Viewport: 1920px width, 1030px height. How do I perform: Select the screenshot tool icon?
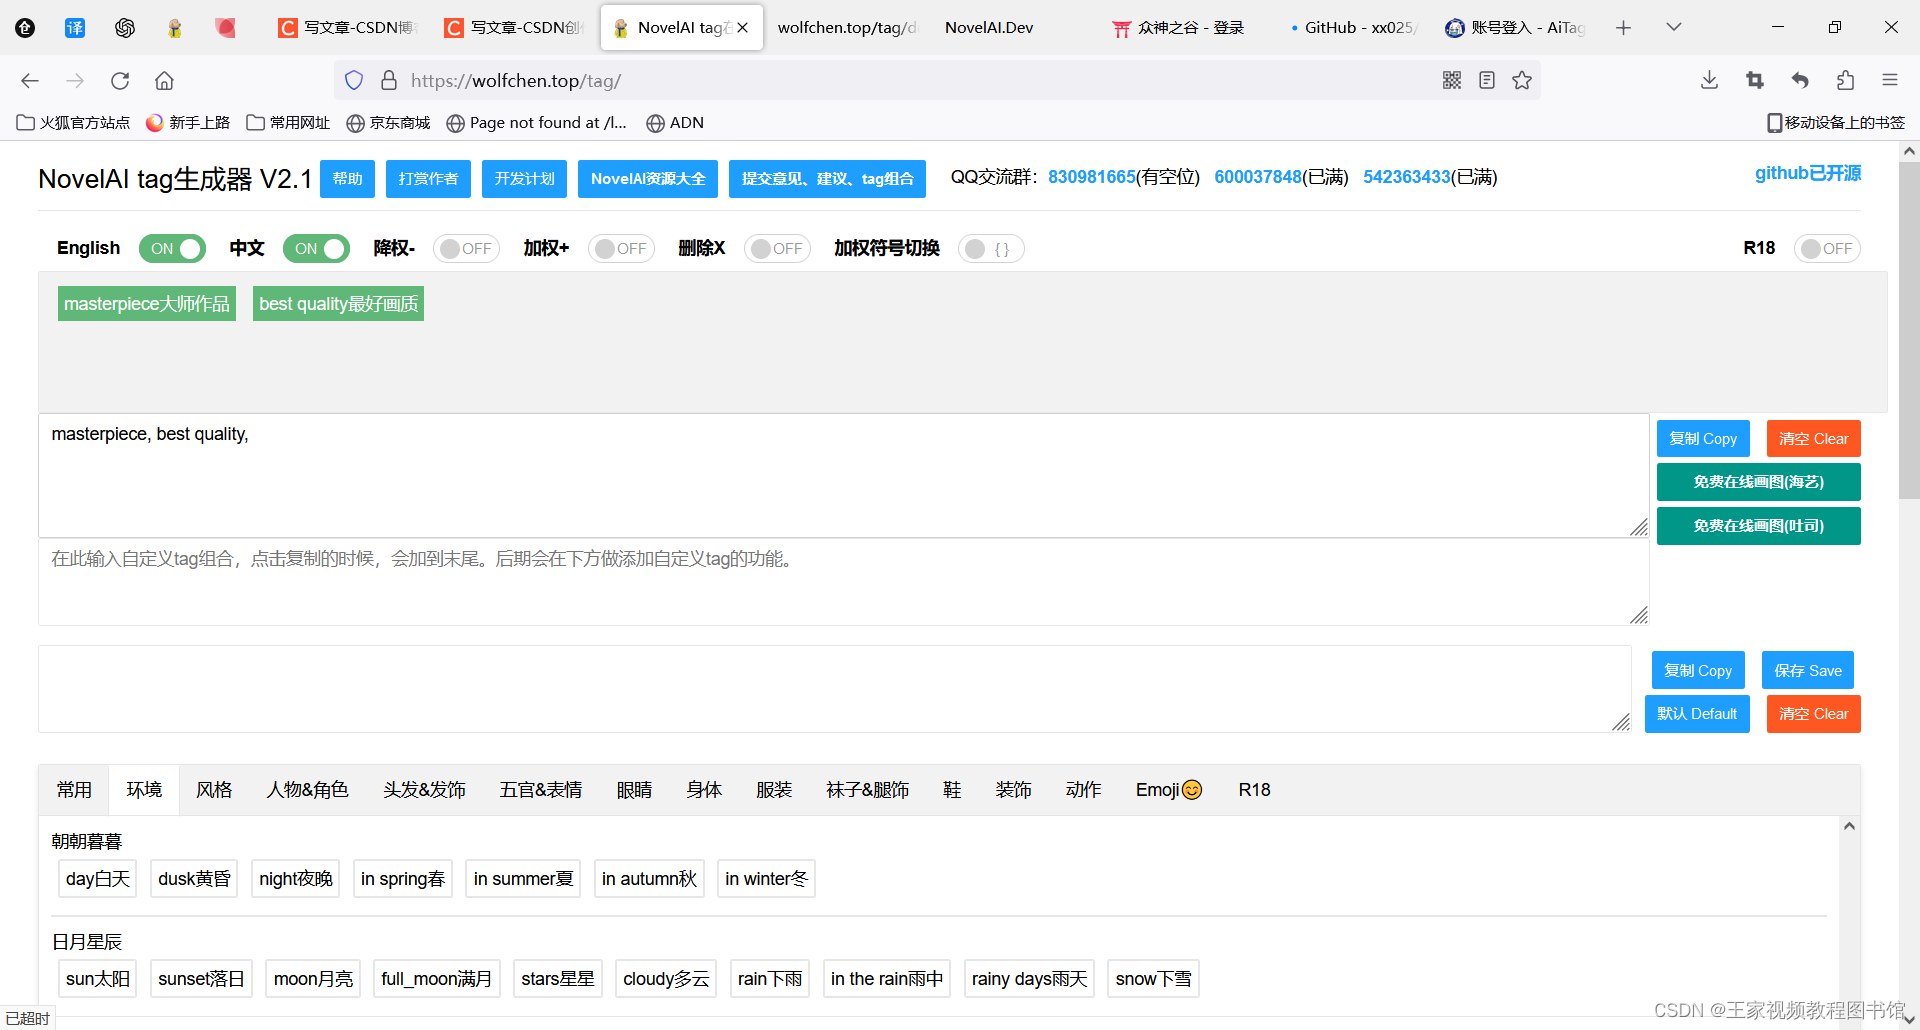coord(1754,80)
